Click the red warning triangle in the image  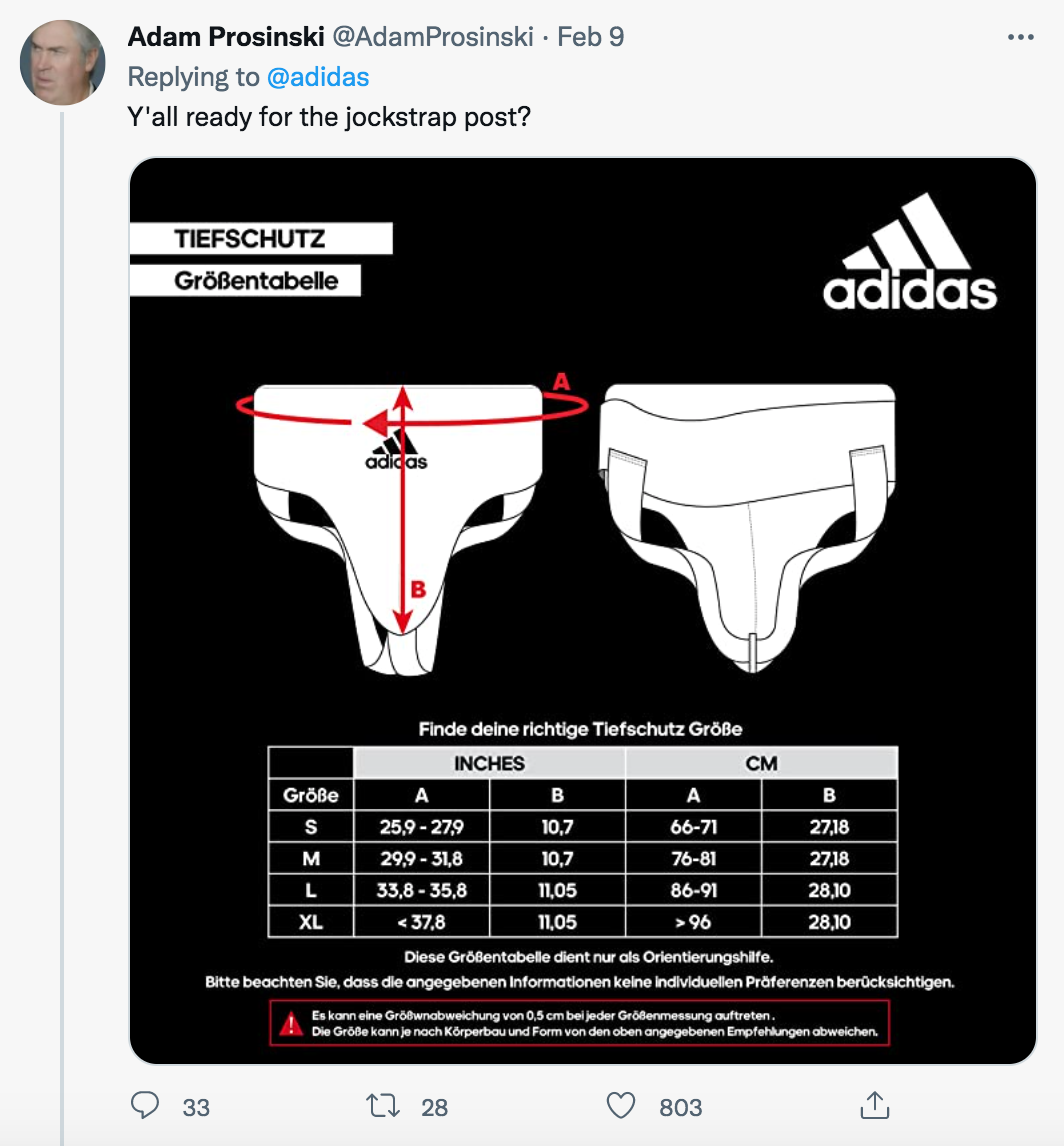pyautogui.click(x=291, y=1022)
